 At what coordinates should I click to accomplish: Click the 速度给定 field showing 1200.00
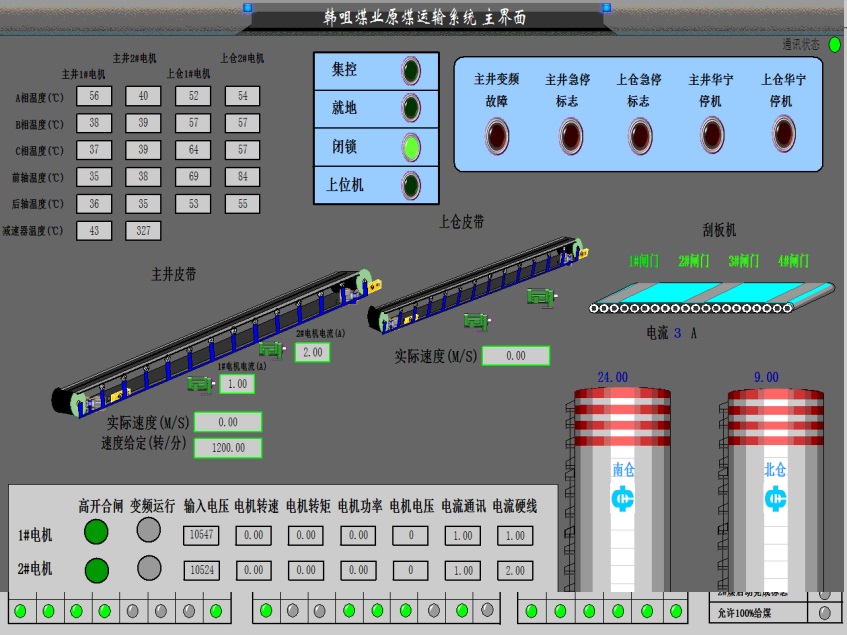click(228, 448)
